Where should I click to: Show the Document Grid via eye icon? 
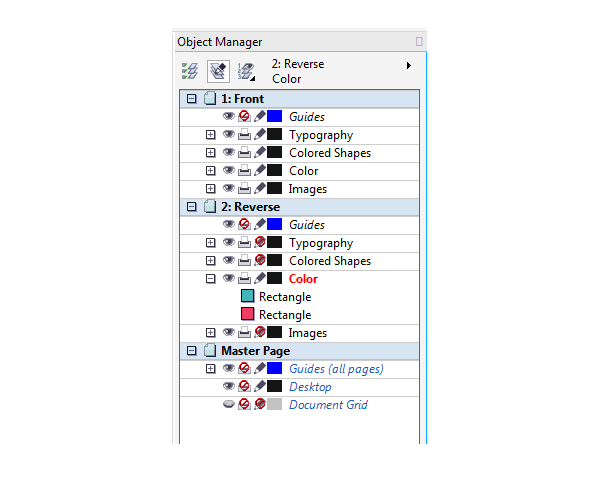[229, 404]
